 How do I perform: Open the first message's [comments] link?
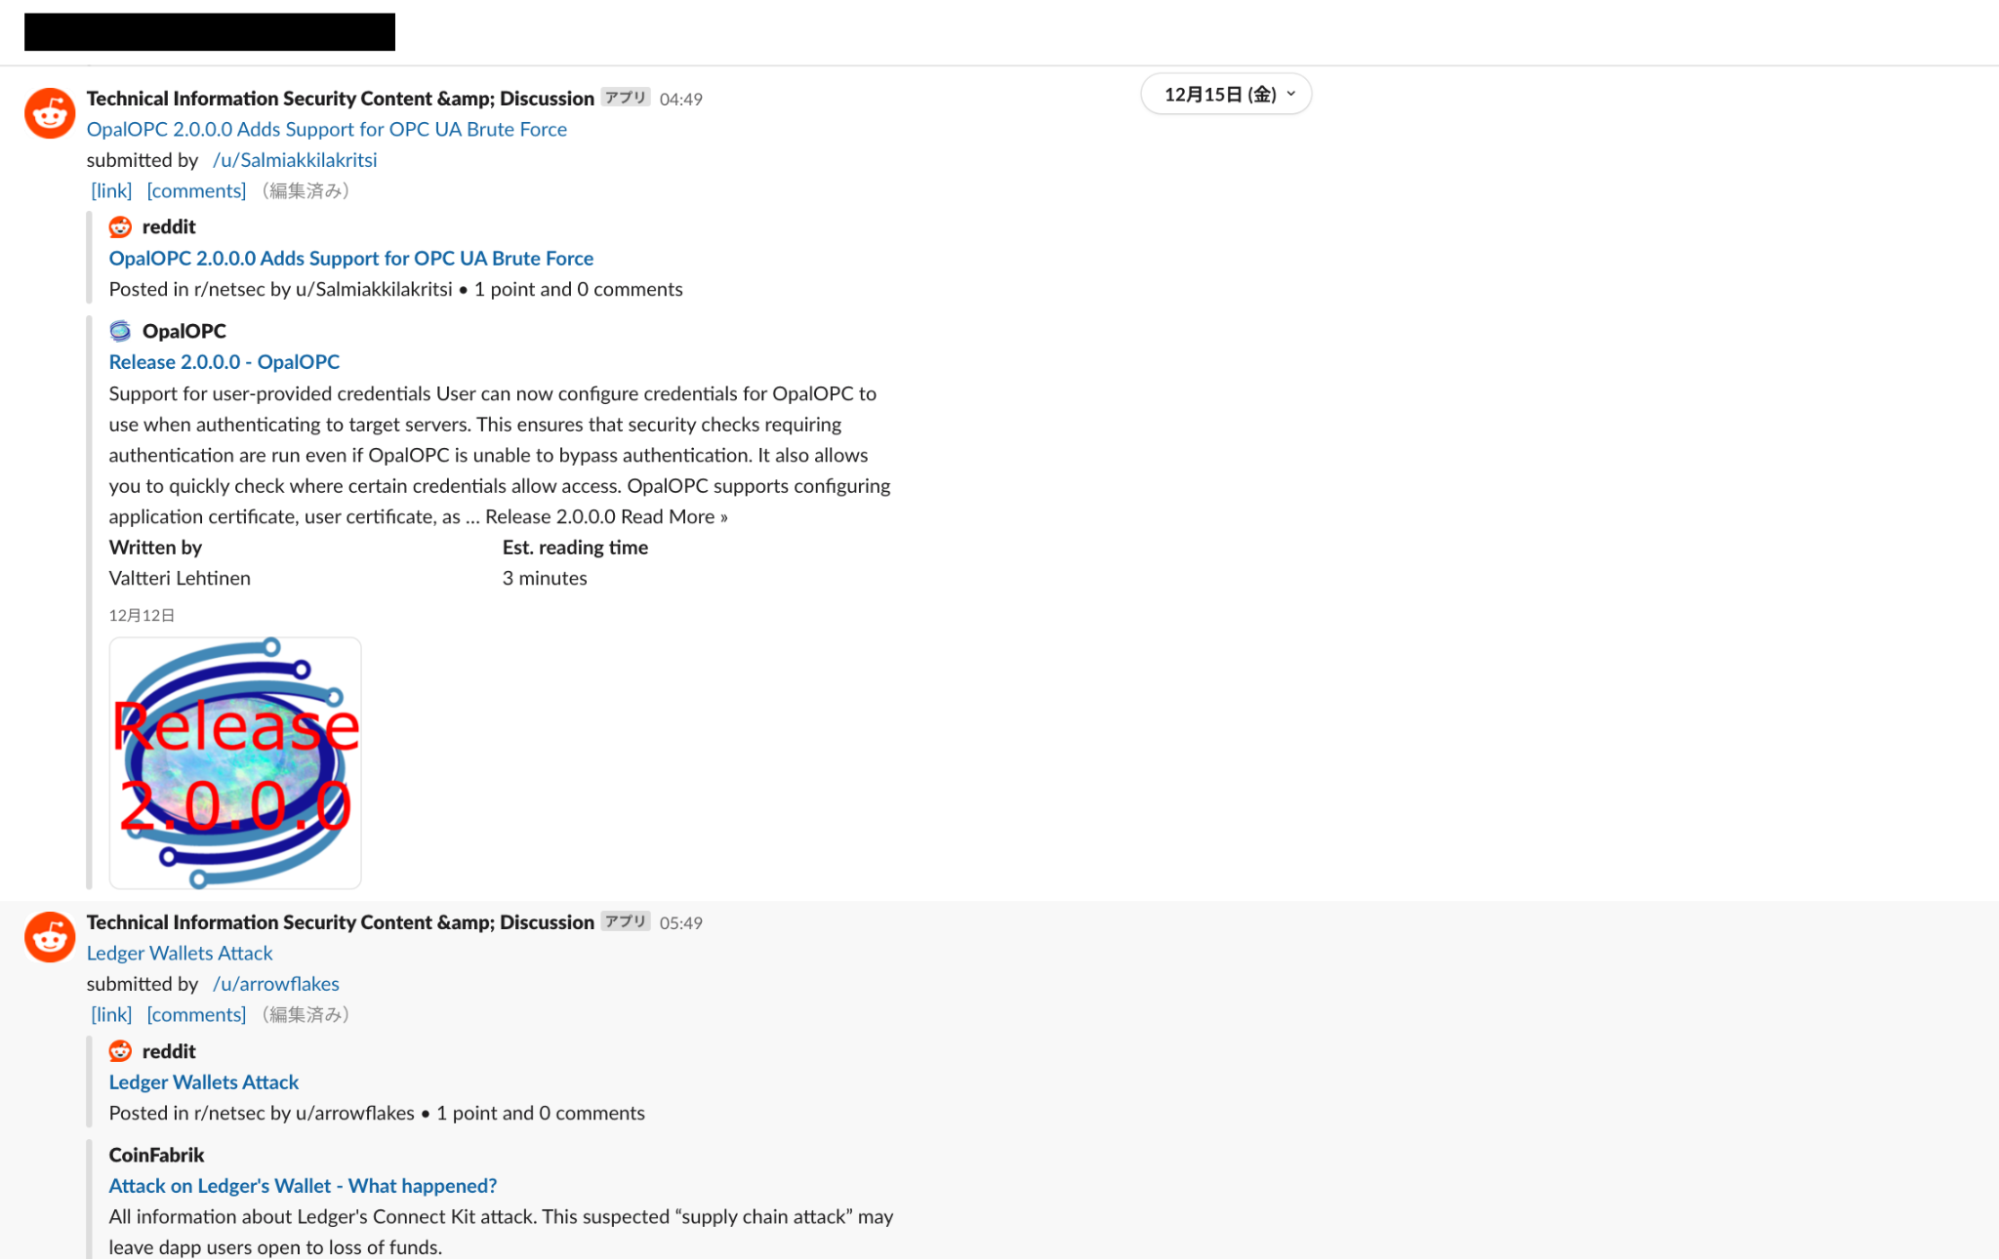[196, 191]
